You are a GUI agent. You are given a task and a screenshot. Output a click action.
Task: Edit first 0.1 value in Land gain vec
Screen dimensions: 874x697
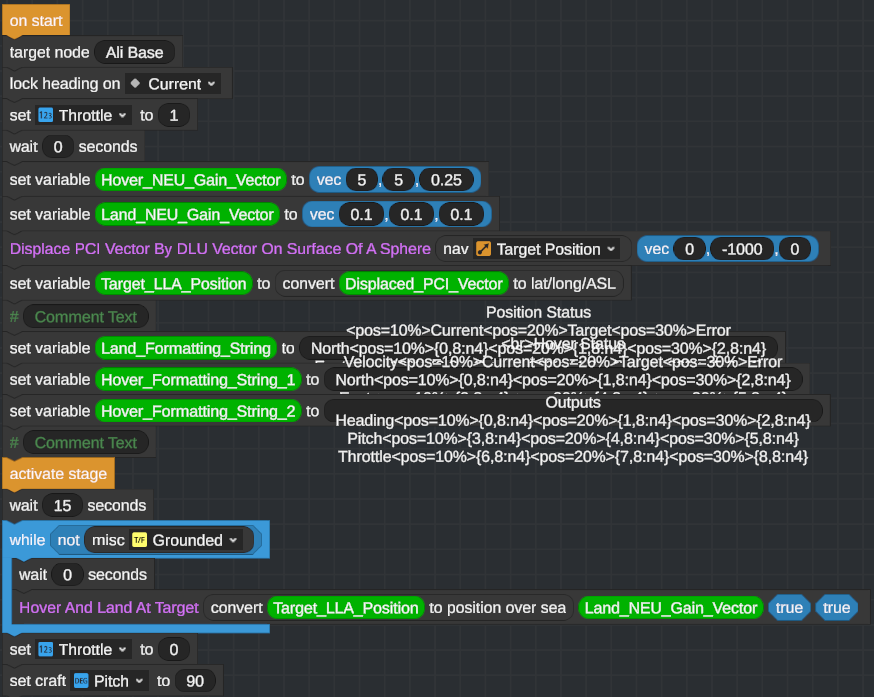coord(361,215)
